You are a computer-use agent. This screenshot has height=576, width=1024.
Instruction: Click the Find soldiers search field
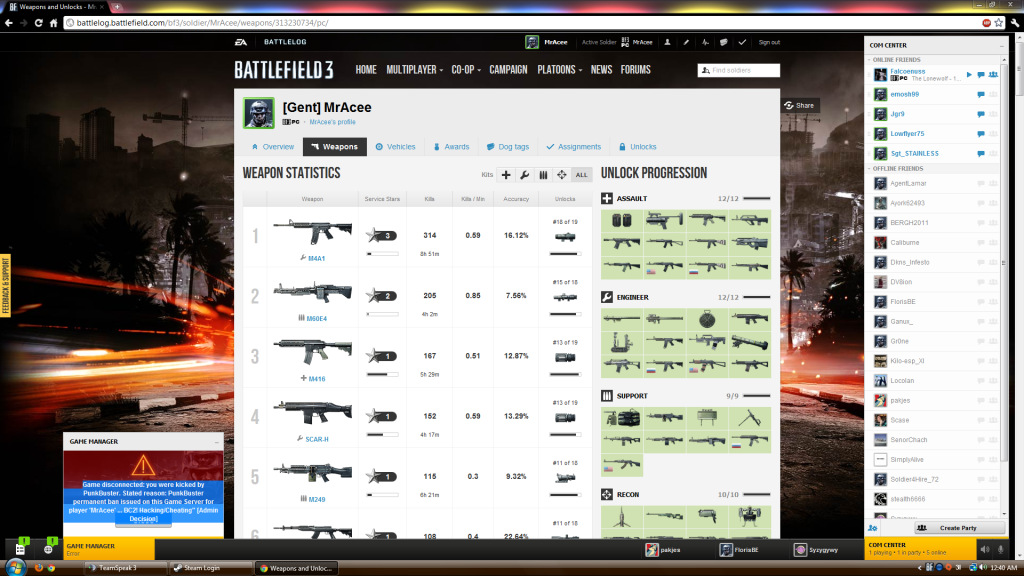click(x=739, y=71)
